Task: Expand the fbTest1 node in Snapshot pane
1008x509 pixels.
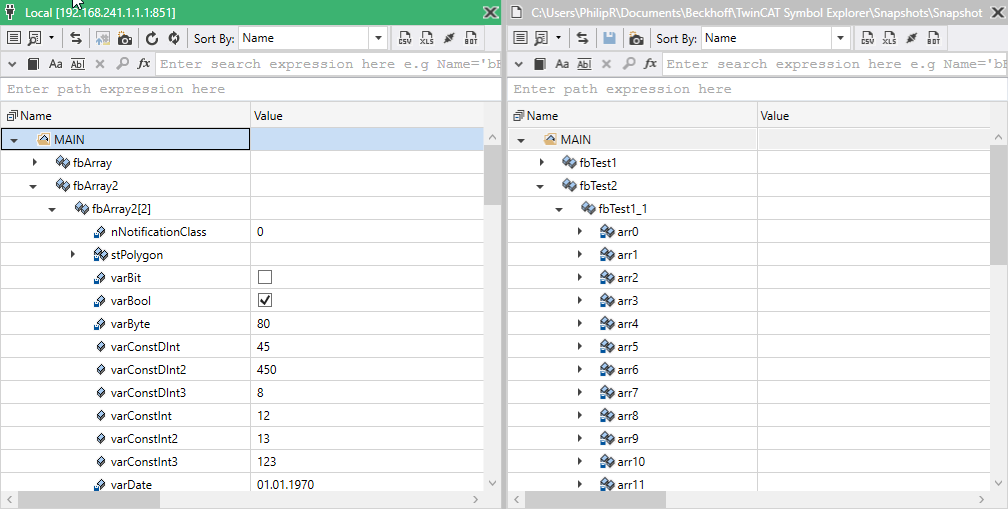Action: coord(541,162)
